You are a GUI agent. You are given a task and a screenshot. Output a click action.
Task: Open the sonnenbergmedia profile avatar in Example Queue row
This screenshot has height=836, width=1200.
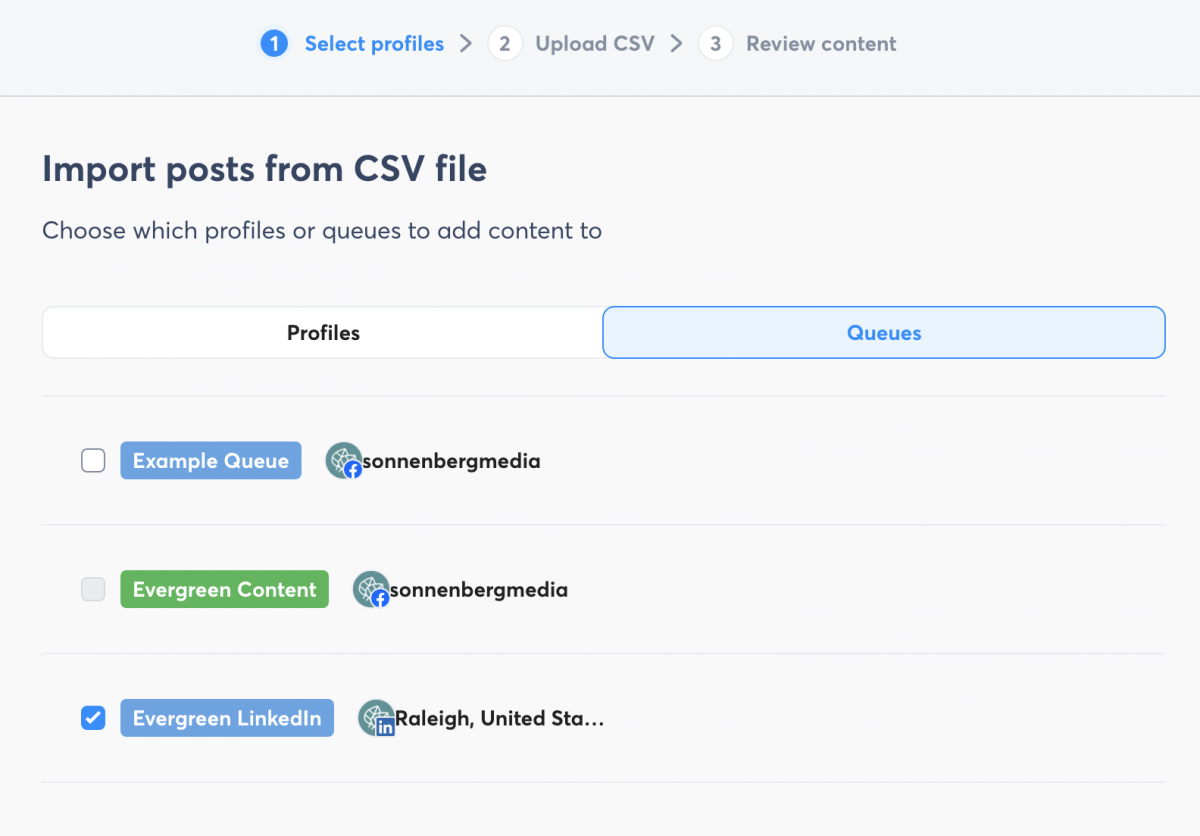click(345, 460)
